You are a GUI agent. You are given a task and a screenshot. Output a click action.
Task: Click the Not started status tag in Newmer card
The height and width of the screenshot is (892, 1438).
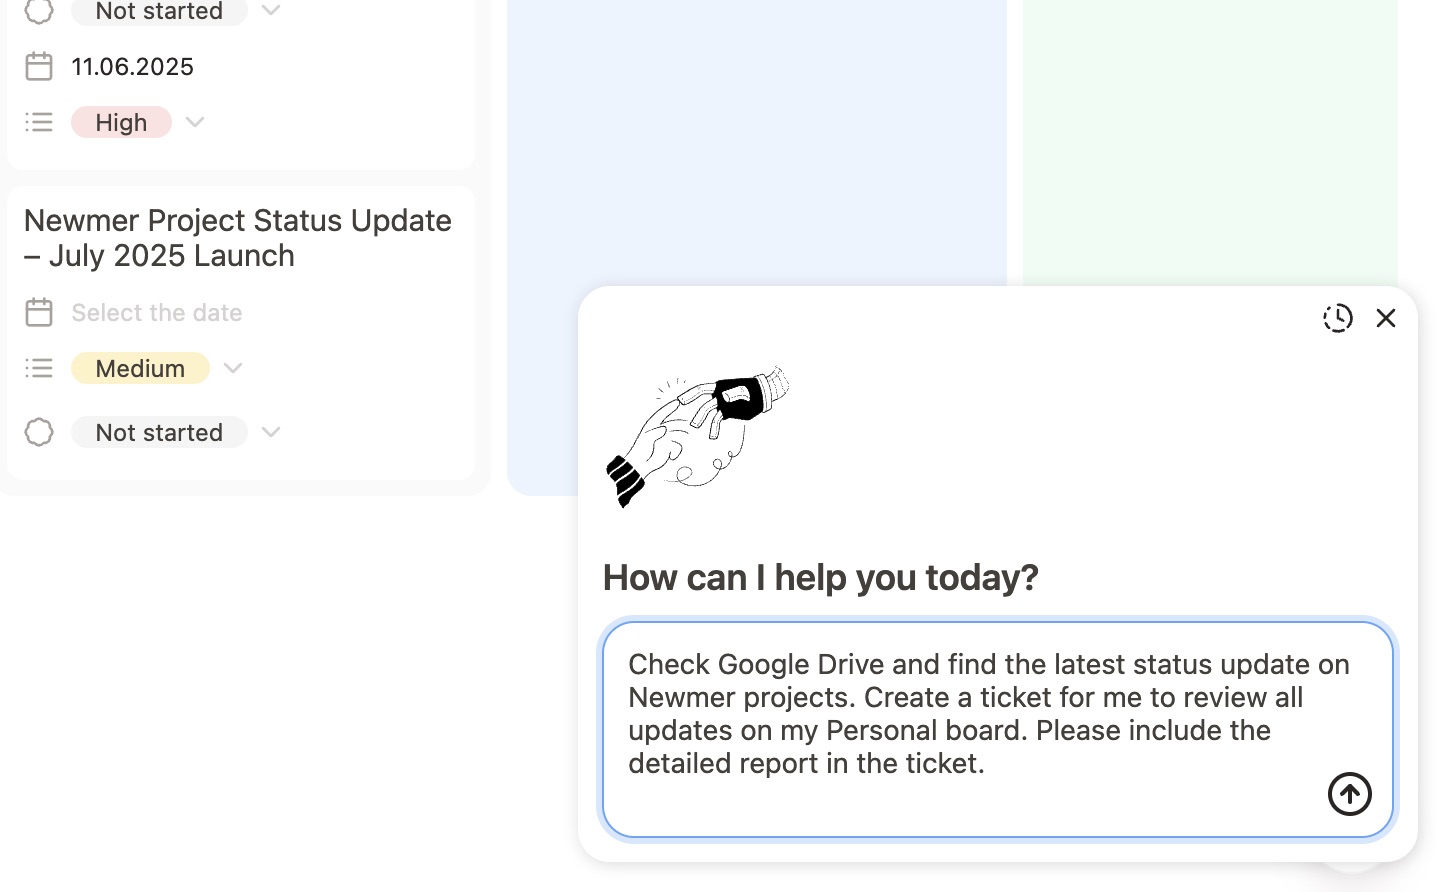coord(159,432)
